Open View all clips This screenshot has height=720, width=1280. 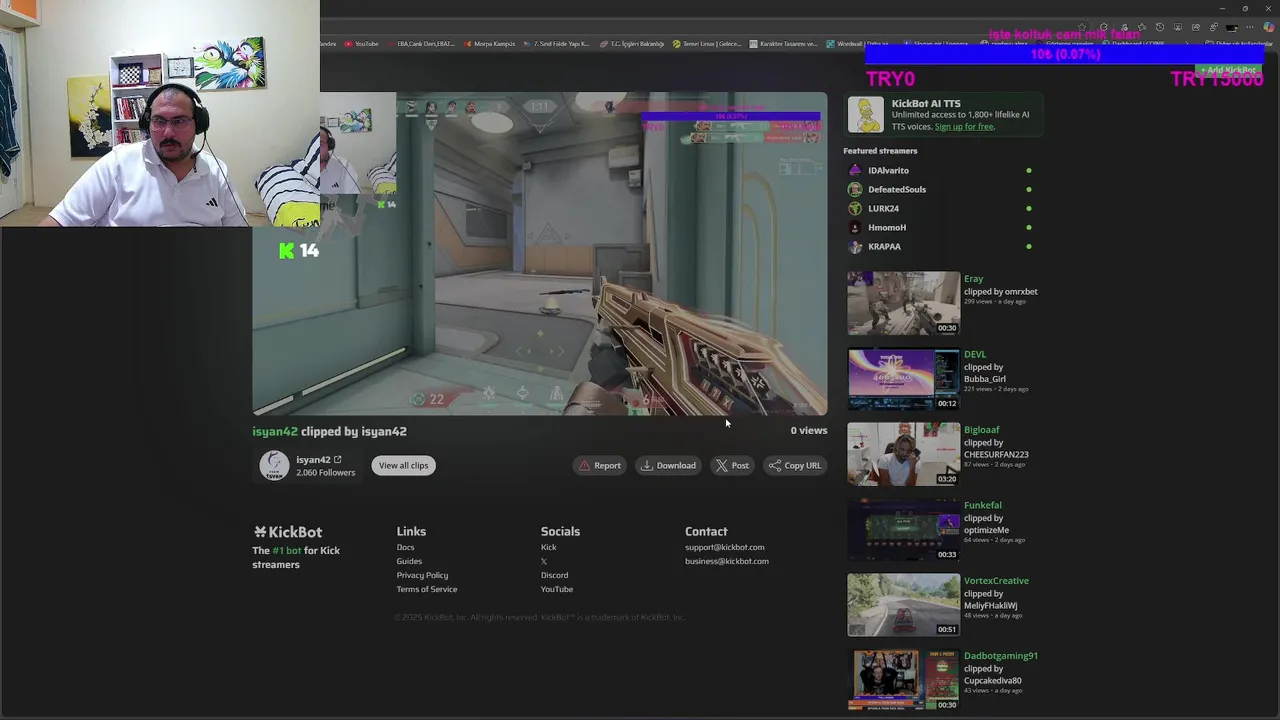tap(403, 465)
